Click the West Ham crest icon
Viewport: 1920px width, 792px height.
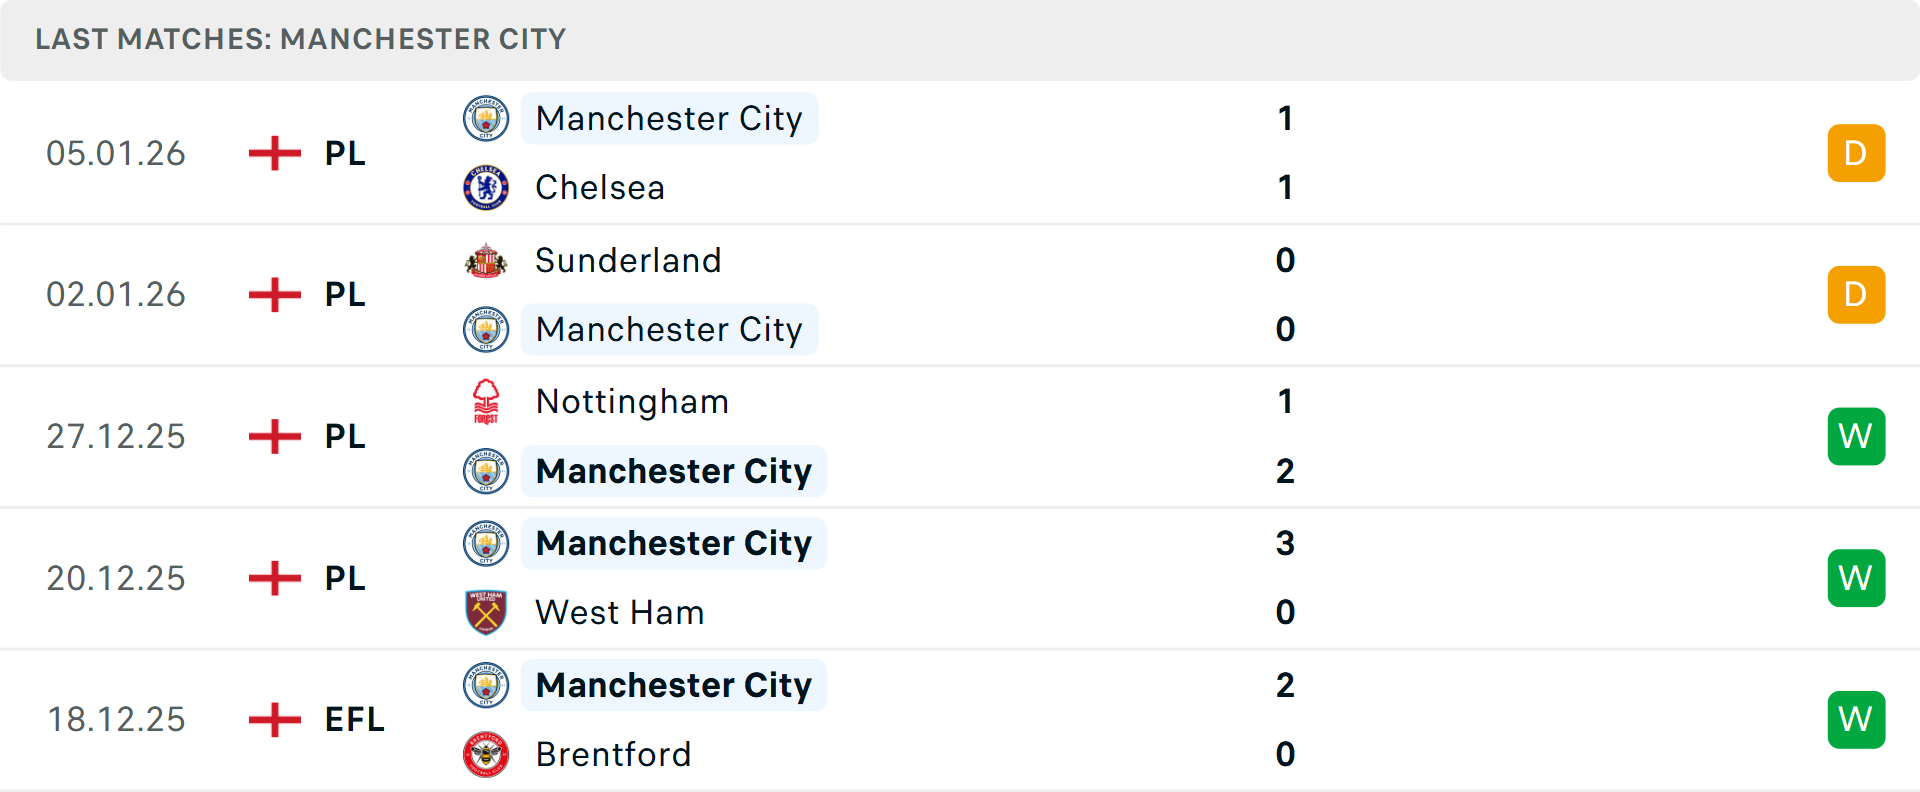[x=486, y=612]
